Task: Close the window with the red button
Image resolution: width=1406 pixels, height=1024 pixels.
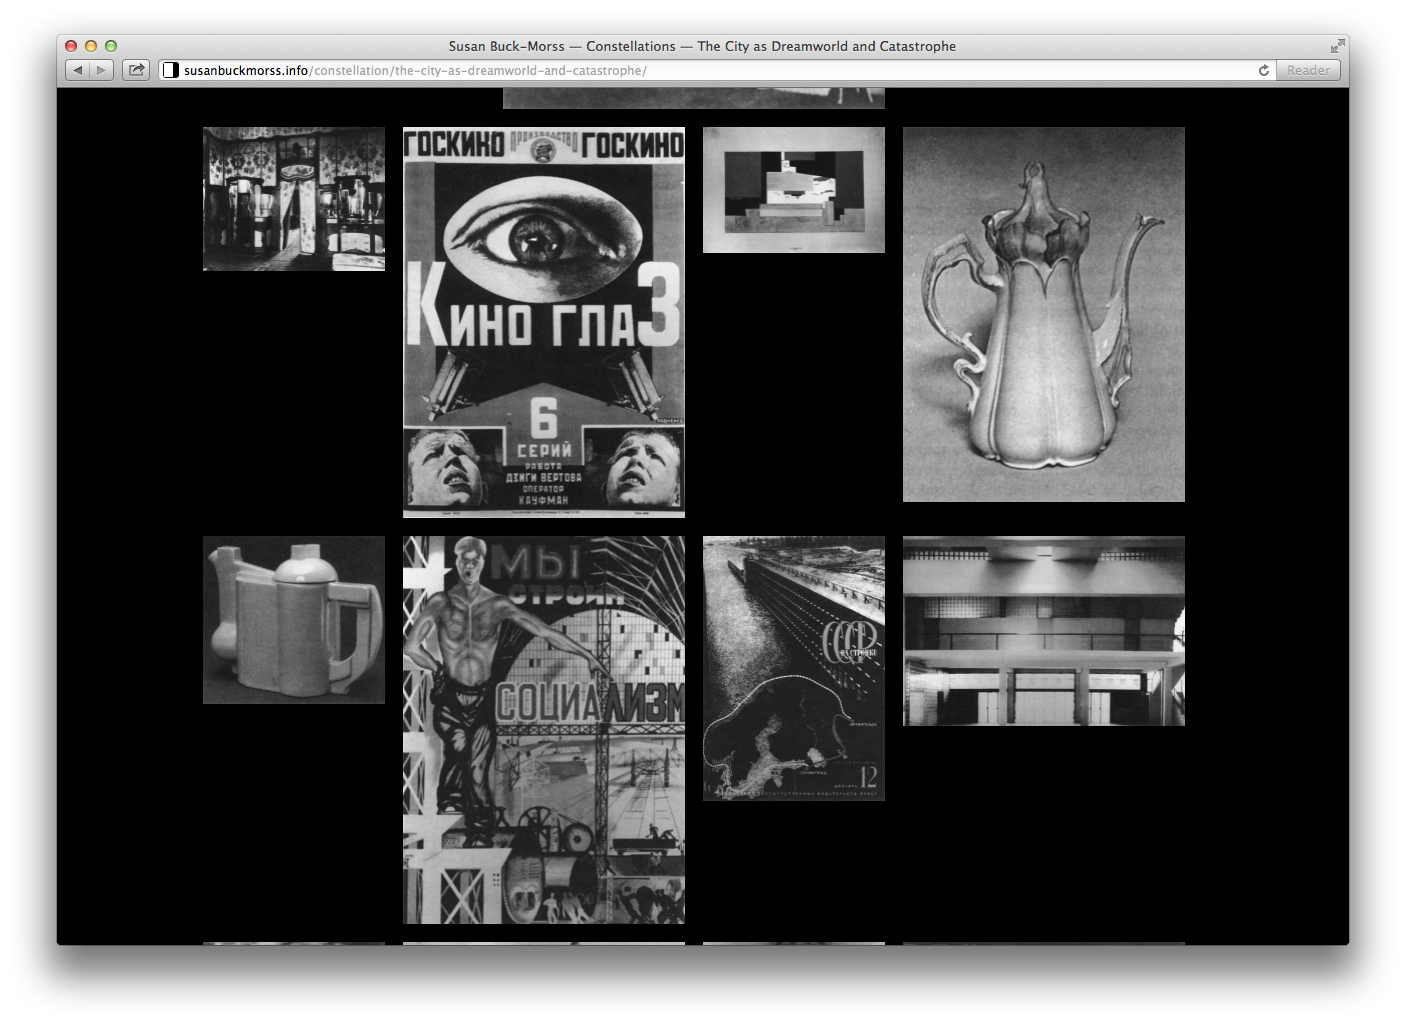Action: pos(71,46)
